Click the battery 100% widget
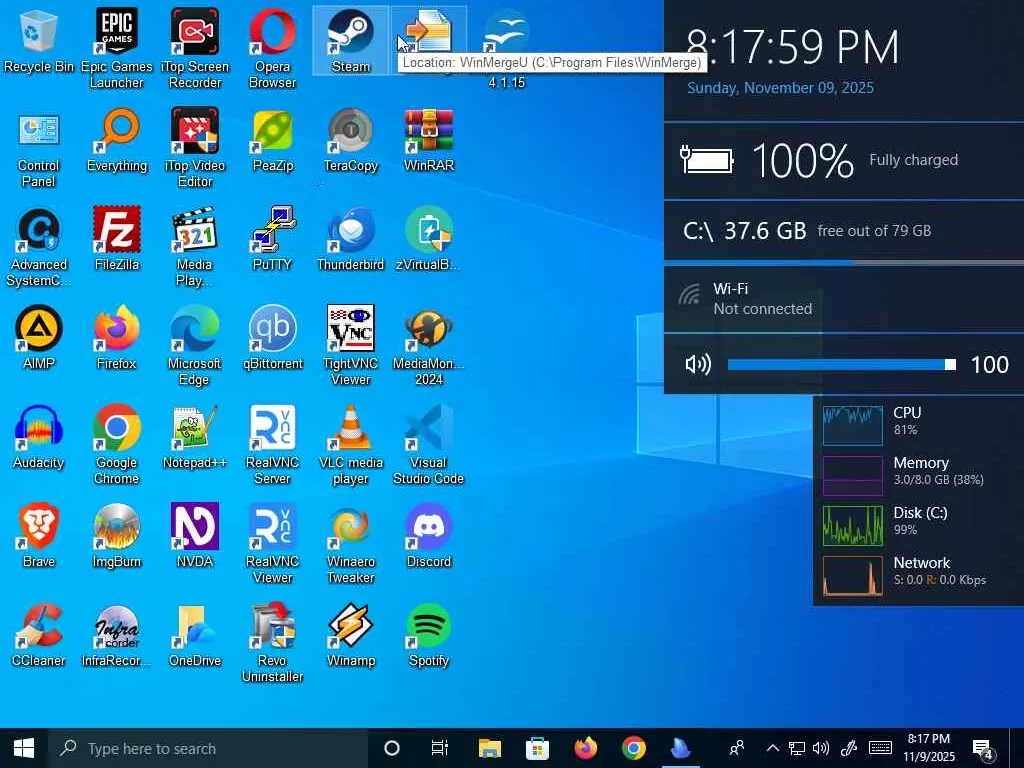The height and width of the screenshot is (768, 1024). pyautogui.click(x=844, y=161)
